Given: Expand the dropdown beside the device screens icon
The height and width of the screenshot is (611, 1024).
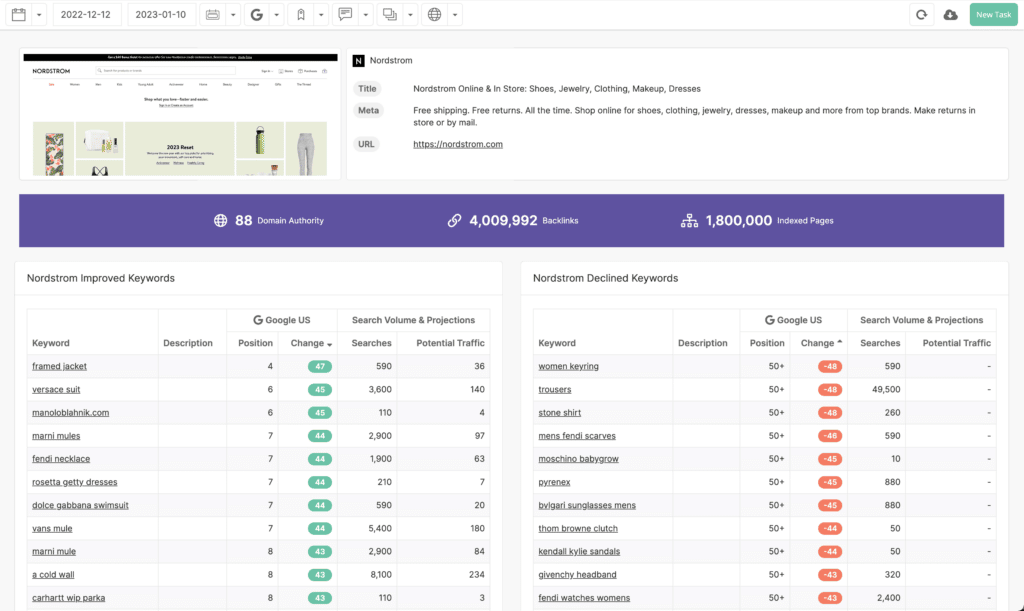Looking at the screenshot, I should click(x=410, y=14).
